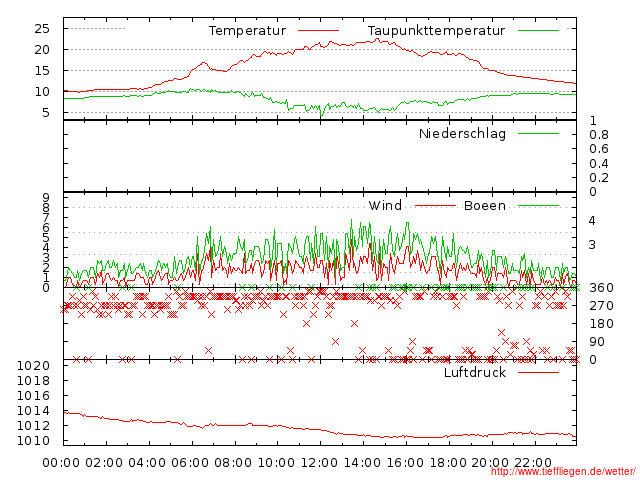
Task: Click the 25 temperature axis value
Action: point(42,29)
